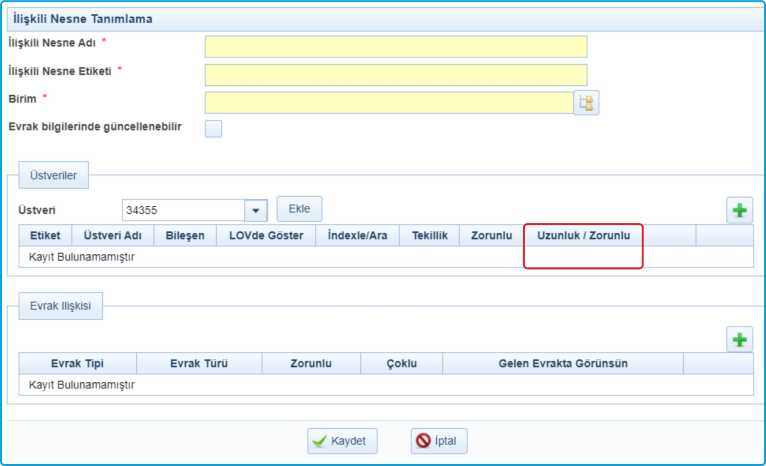Click the Üstveri combo field showing 34355
766x466 pixels.
pos(183,210)
